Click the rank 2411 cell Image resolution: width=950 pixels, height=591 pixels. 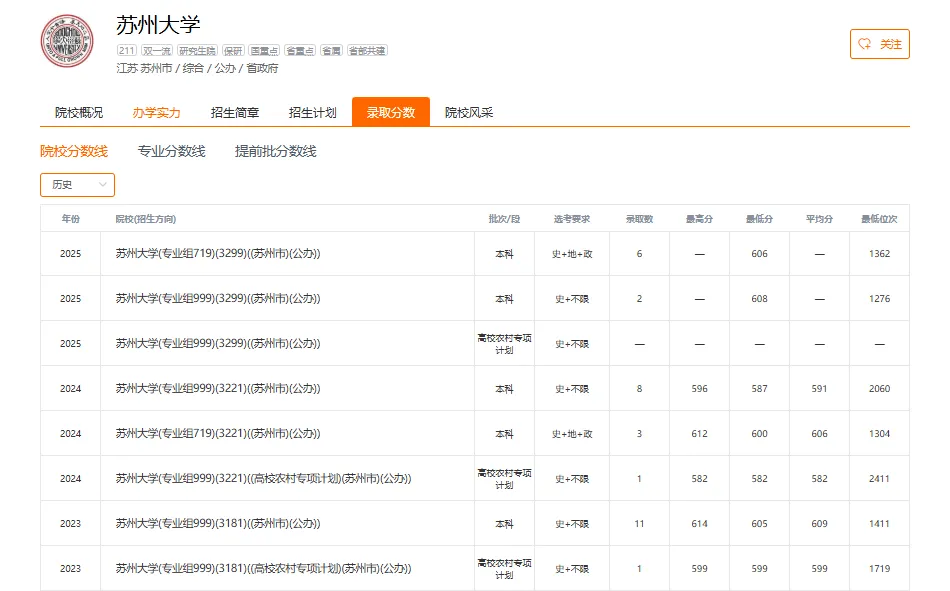(x=879, y=478)
